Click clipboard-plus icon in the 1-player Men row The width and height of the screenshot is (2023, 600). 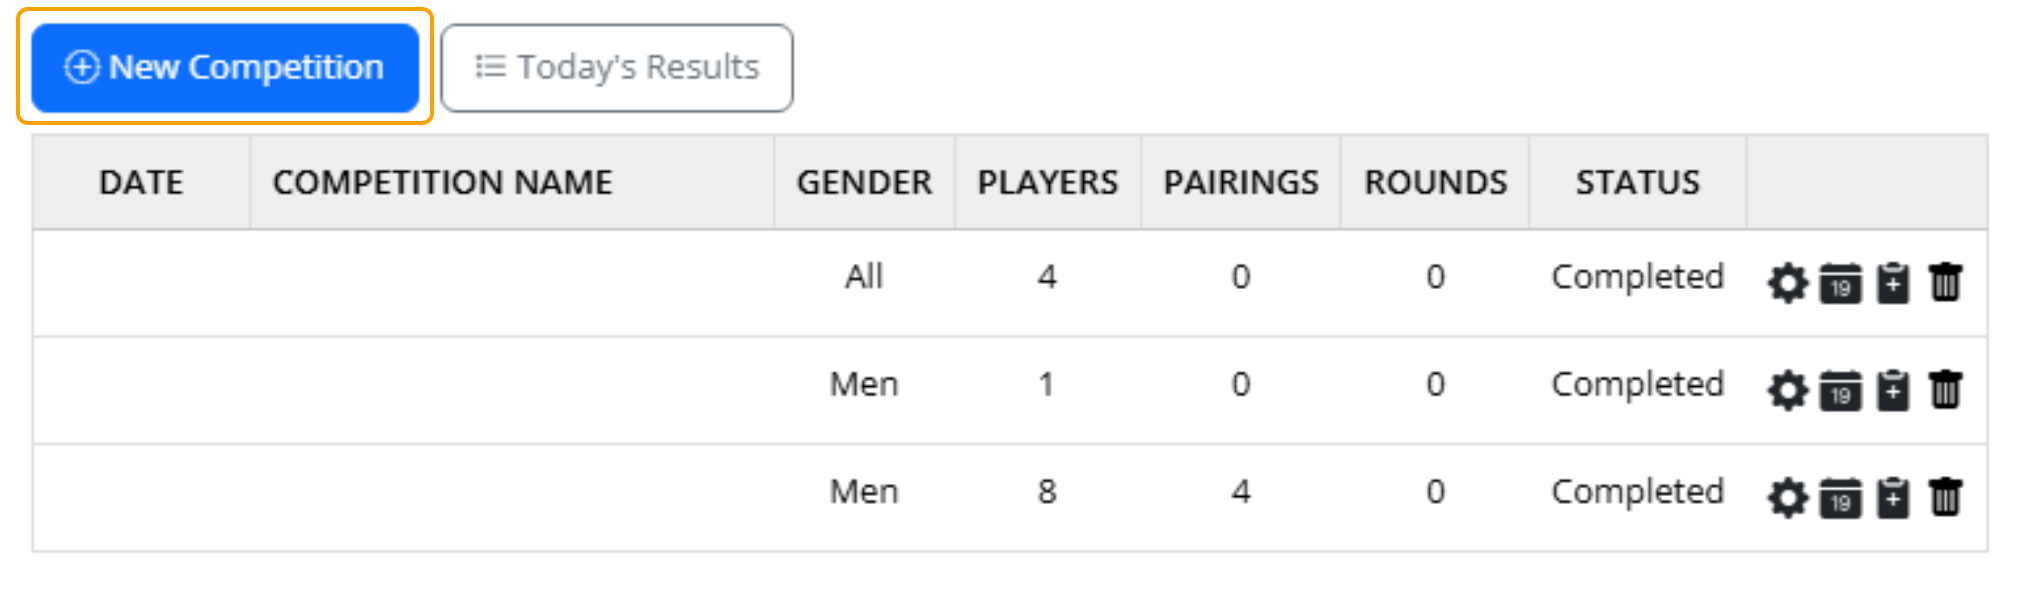click(1893, 390)
